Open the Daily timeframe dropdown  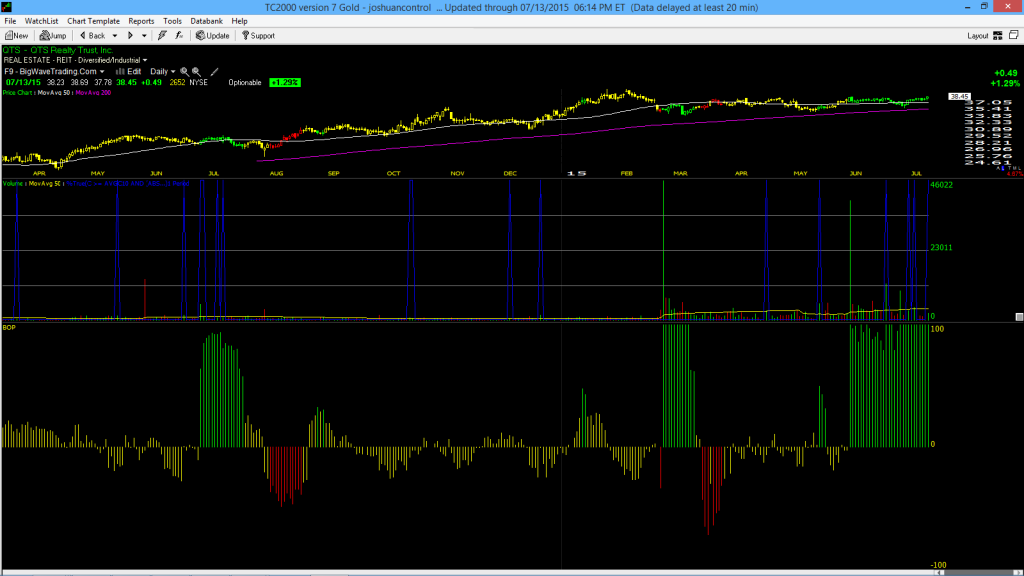pos(163,72)
